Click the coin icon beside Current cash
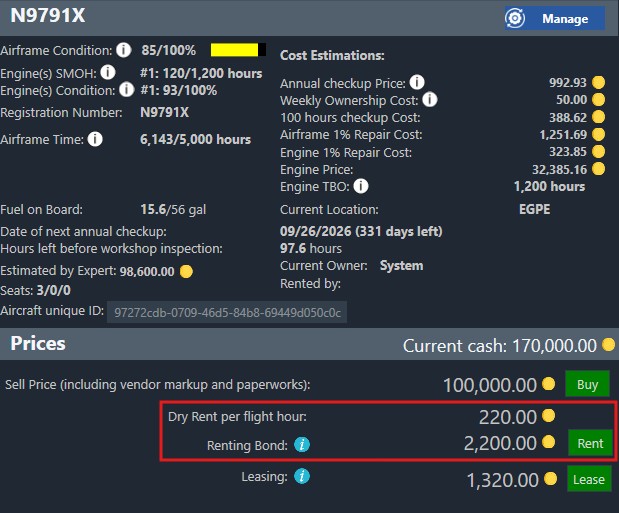The width and height of the screenshot is (619, 513). point(609,345)
